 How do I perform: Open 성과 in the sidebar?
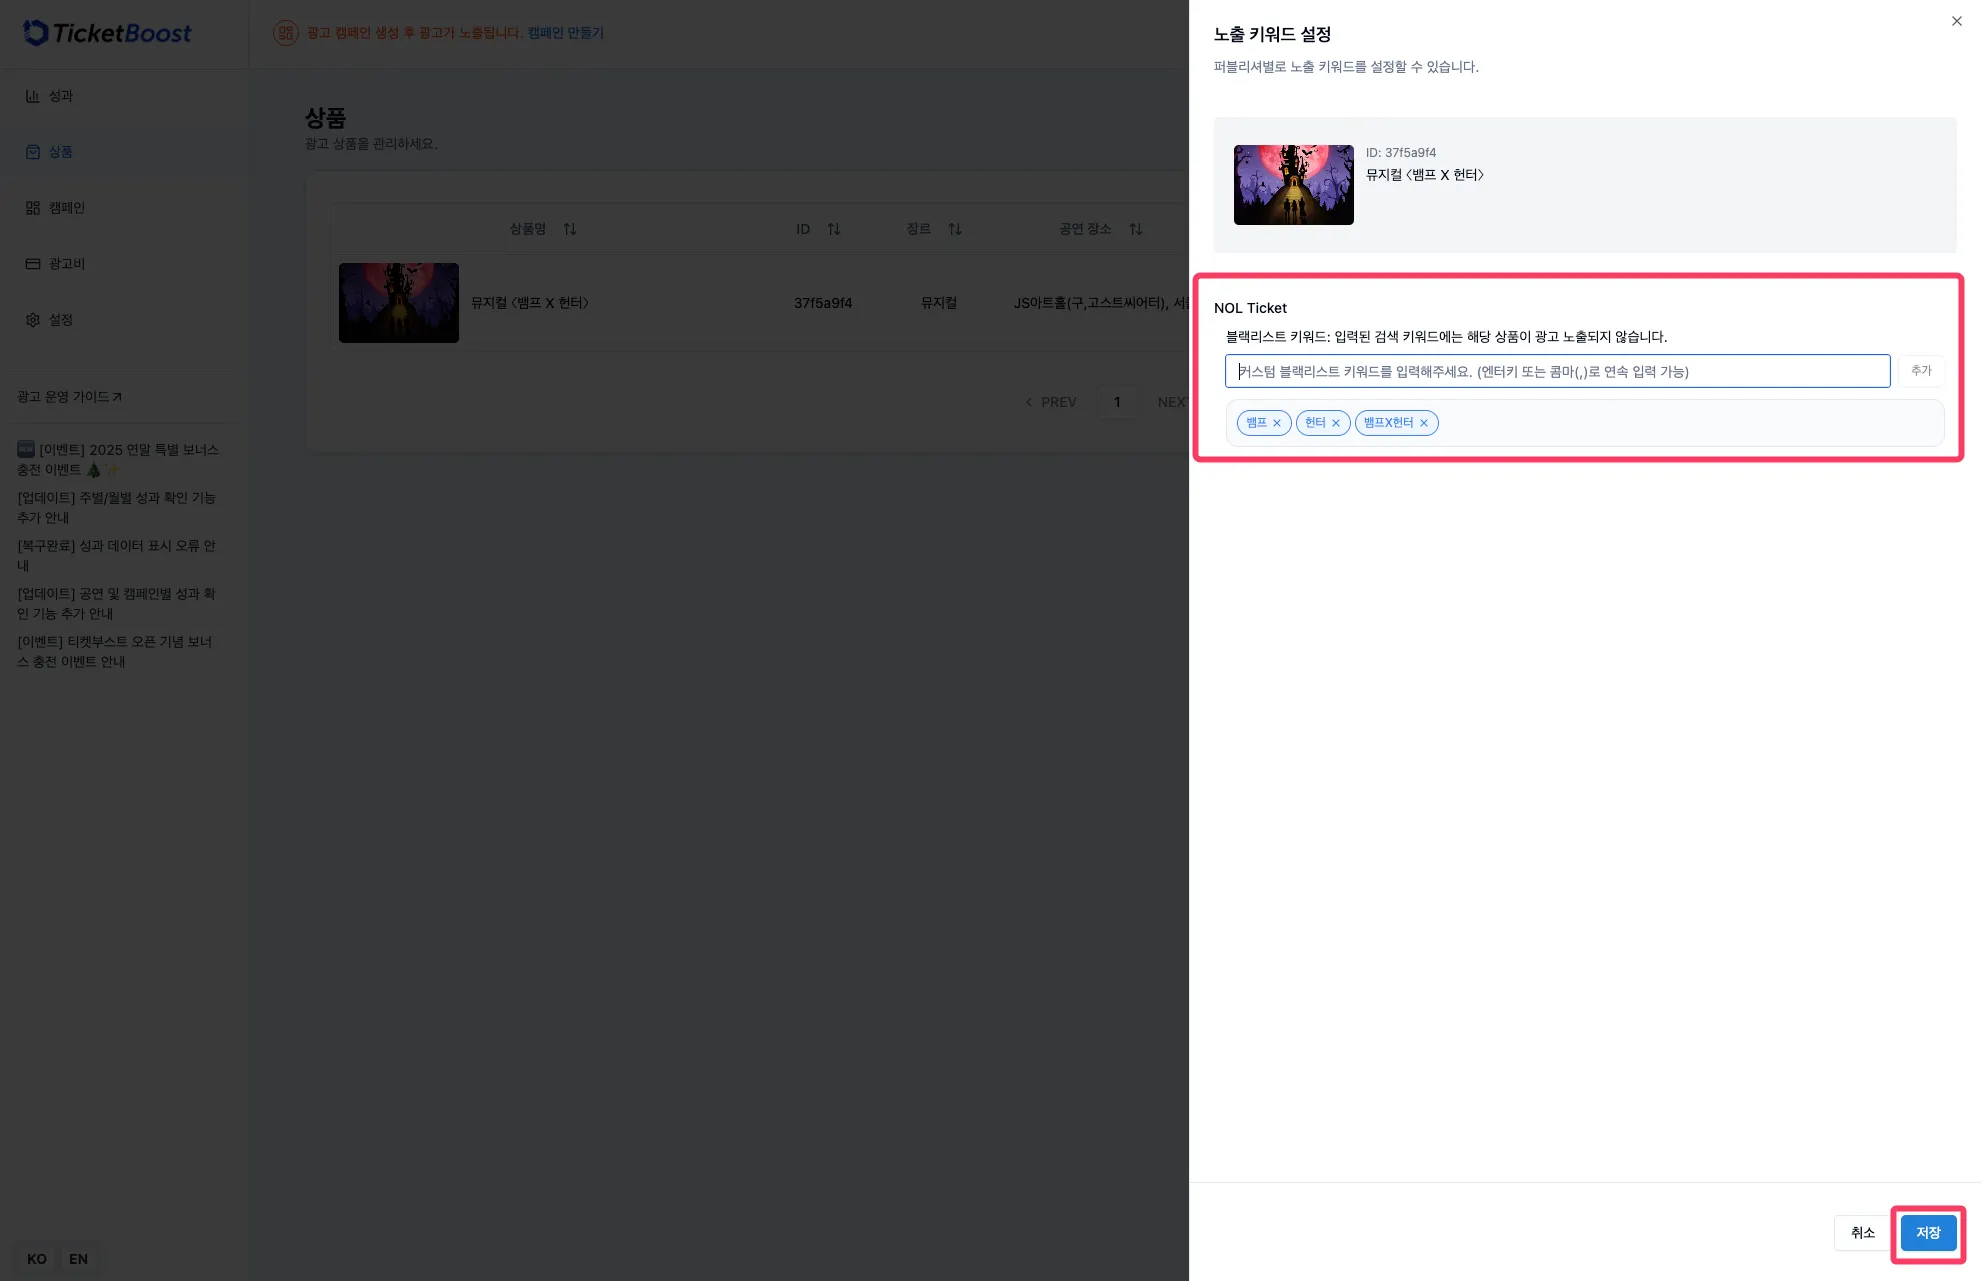click(x=60, y=96)
